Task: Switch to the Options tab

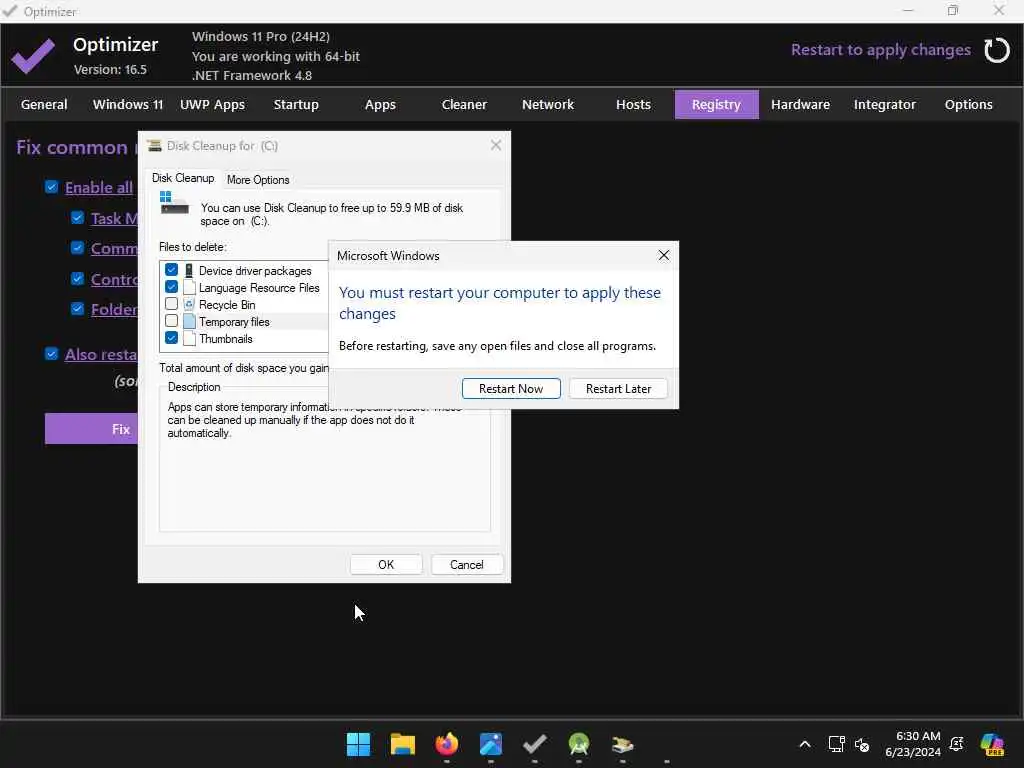Action: pyautogui.click(x=968, y=104)
